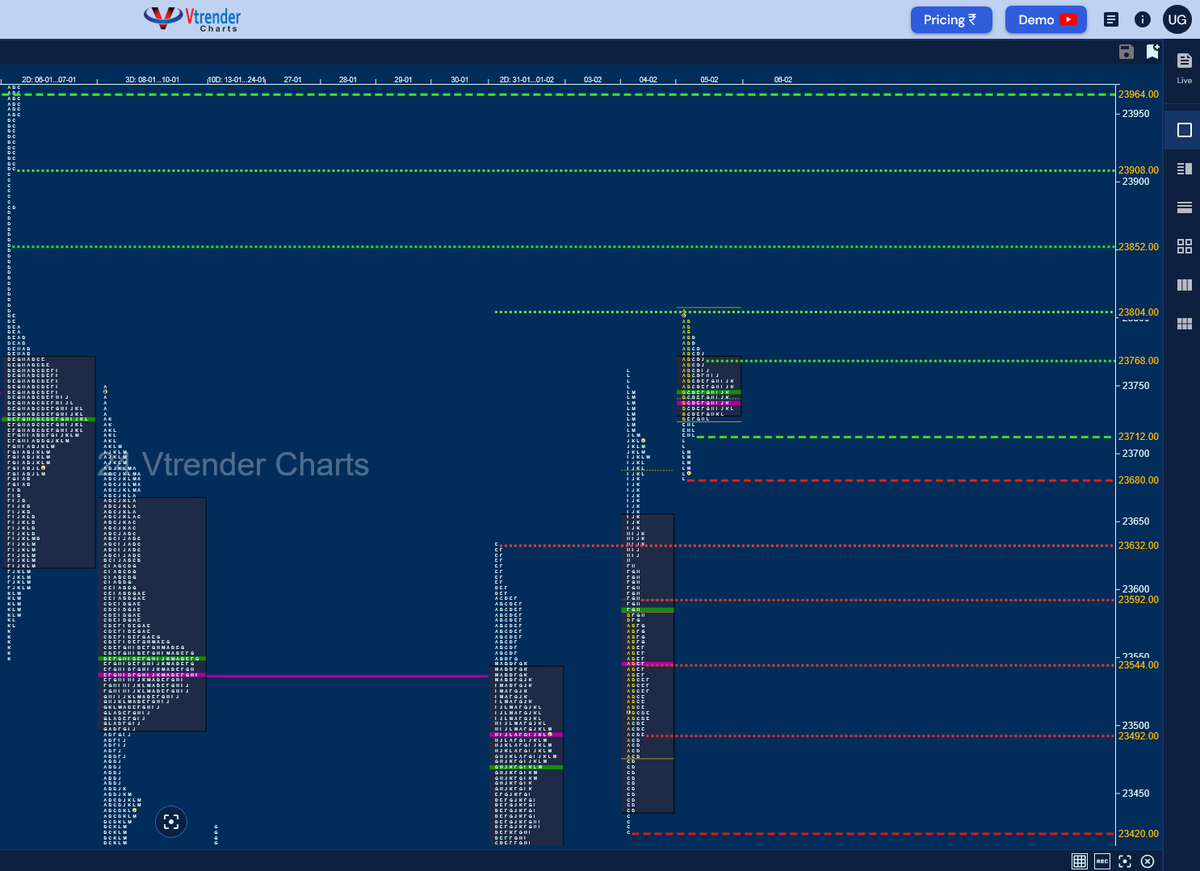Click the 23544.00 price level label

tap(1139, 664)
